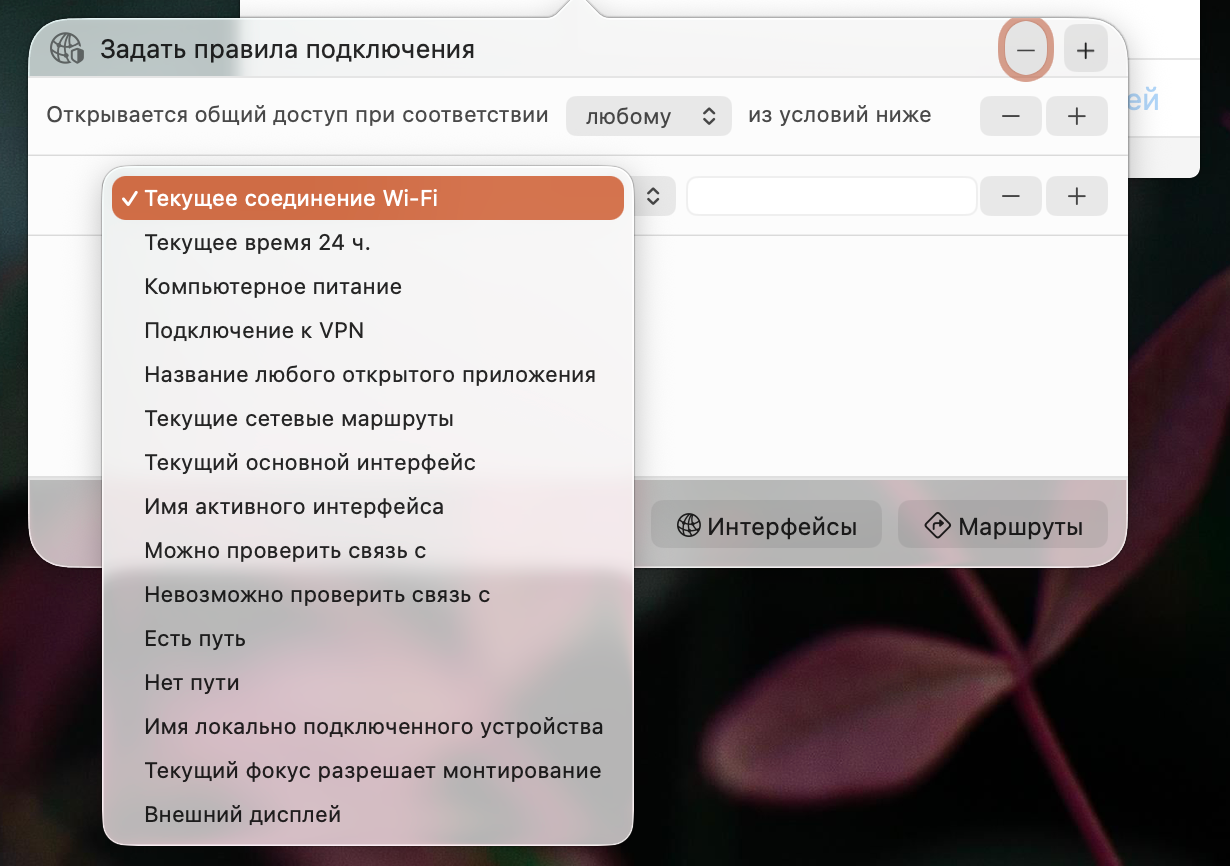The height and width of the screenshot is (866, 1230).
Task: Expand the любому match dropdown
Action: point(648,116)
